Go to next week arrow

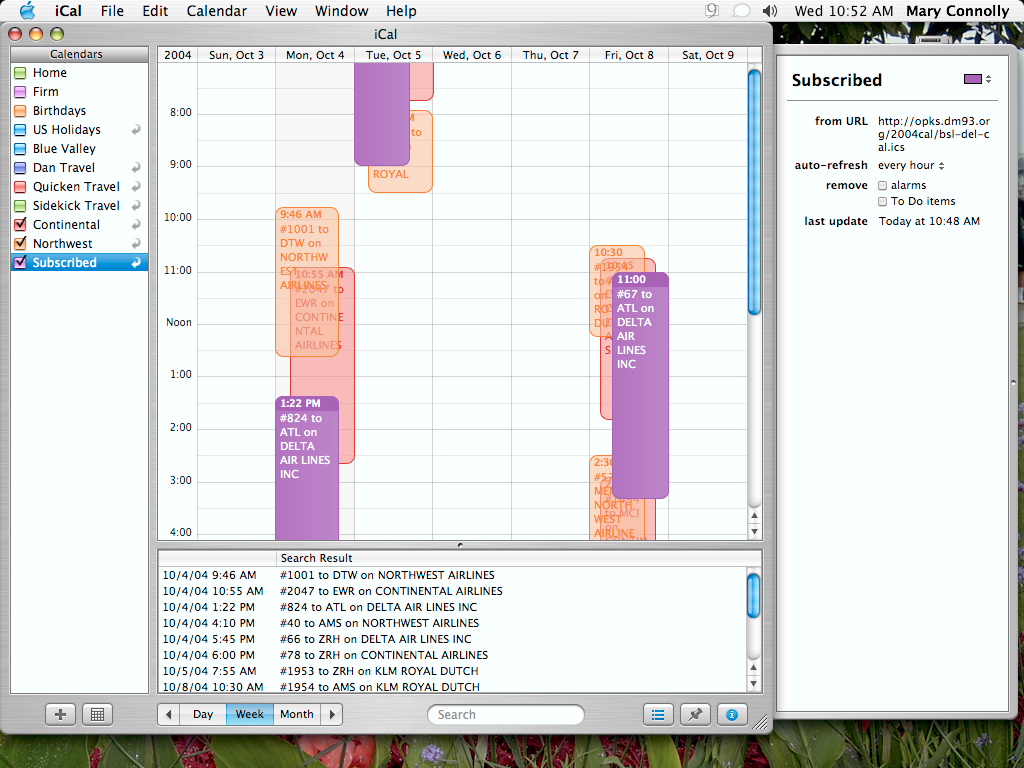pos(332,714)
